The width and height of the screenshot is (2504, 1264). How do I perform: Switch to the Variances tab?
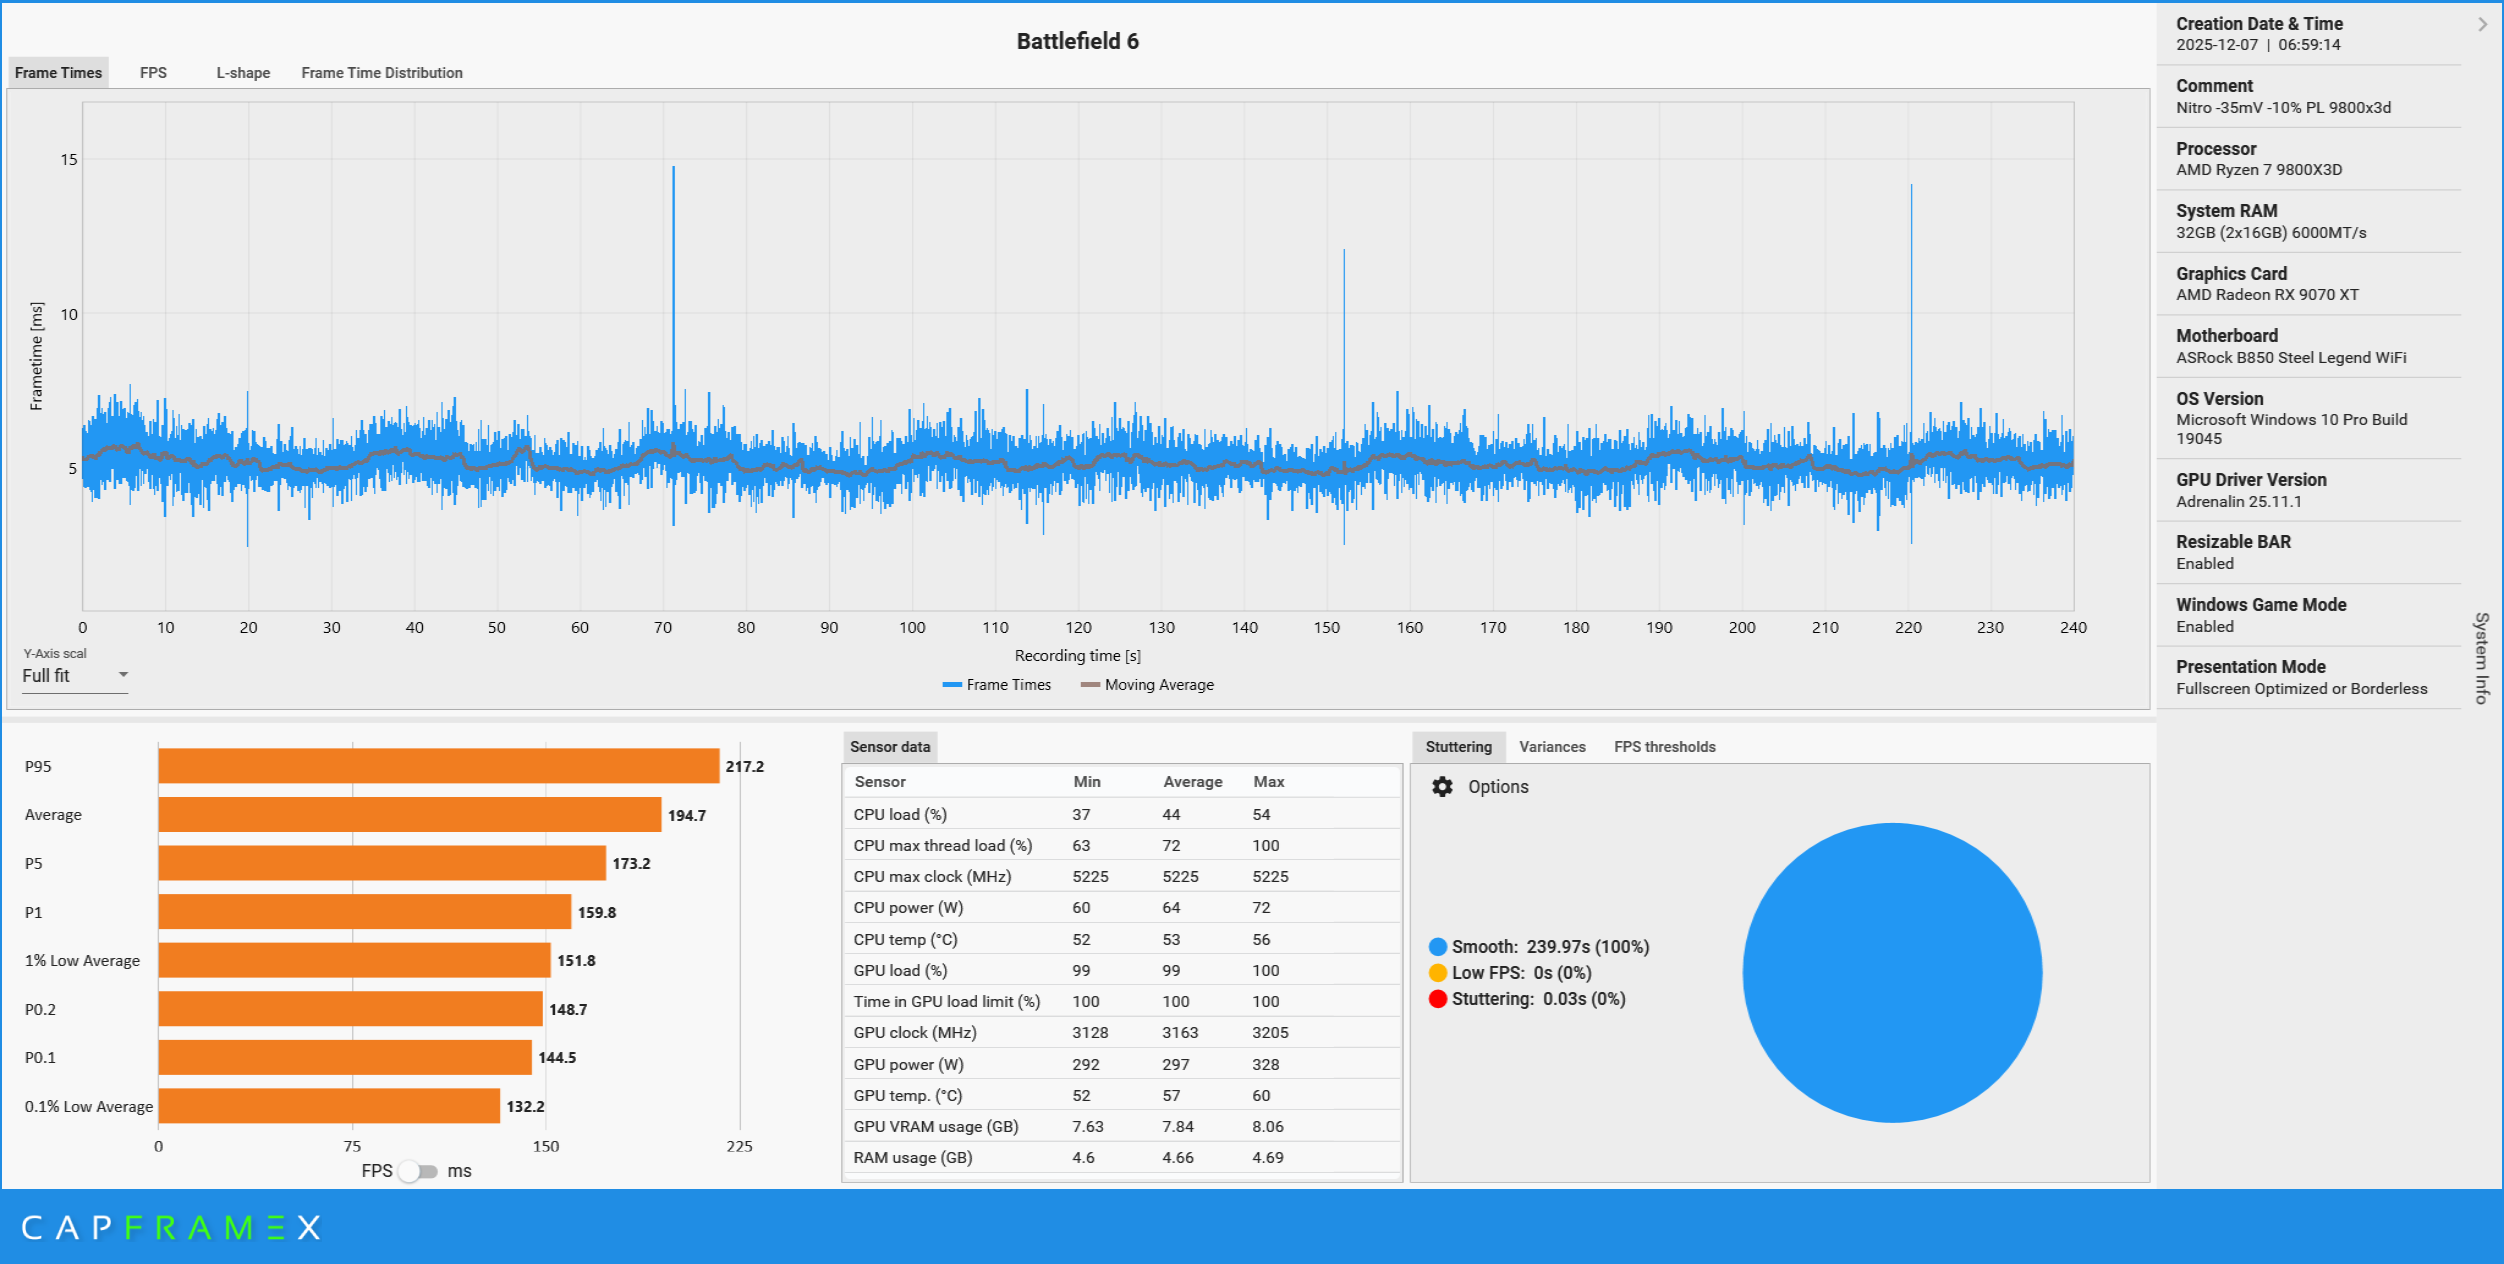click(x=1551, y=747)
